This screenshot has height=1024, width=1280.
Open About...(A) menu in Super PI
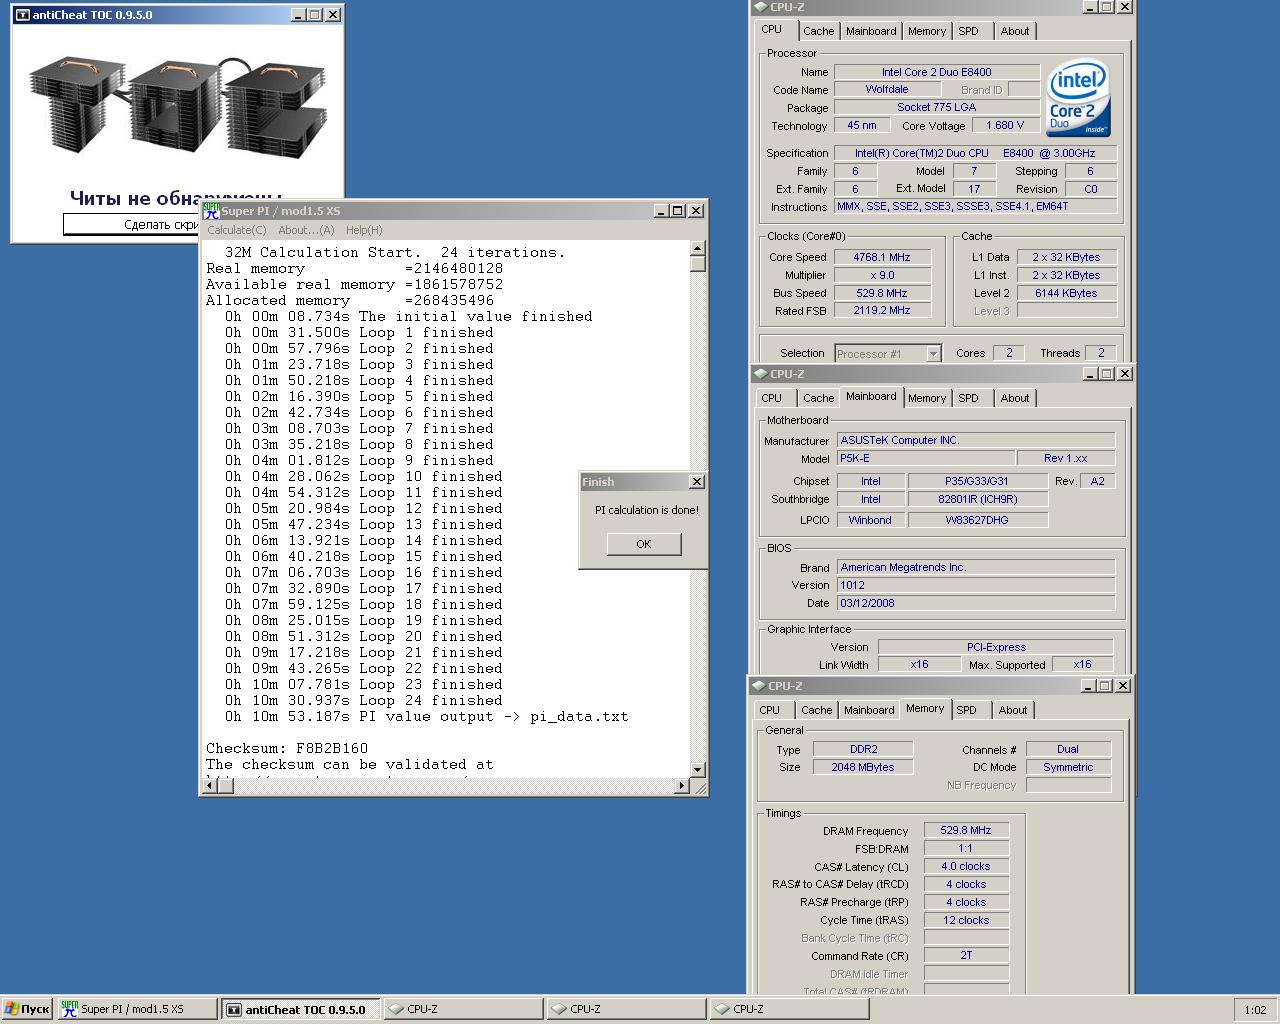point(306,230)
